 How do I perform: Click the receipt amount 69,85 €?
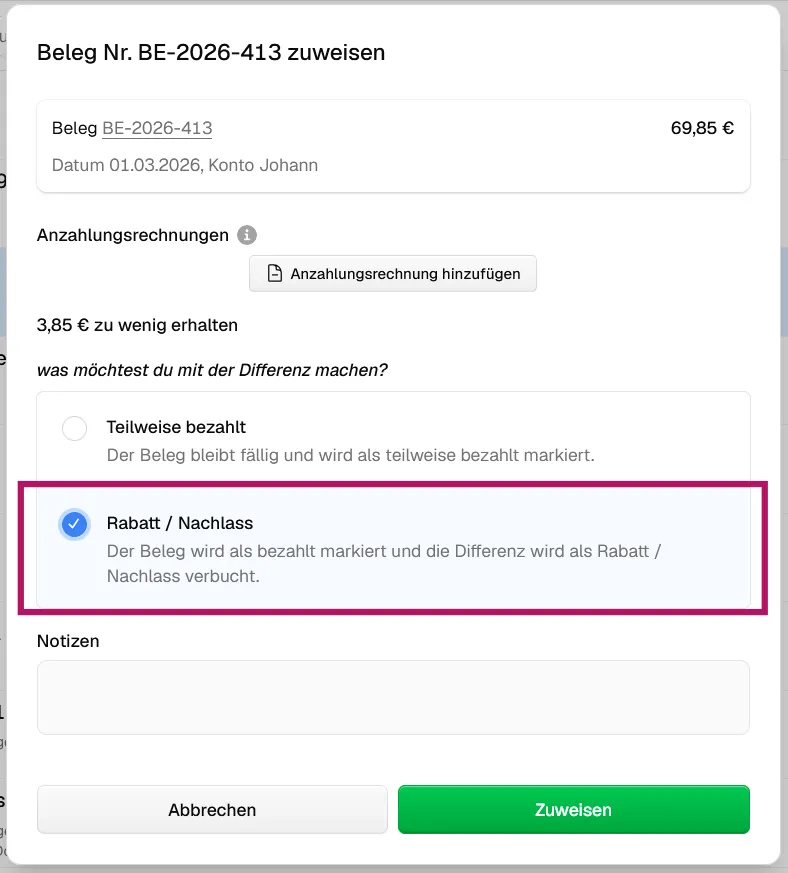point(702,128)
